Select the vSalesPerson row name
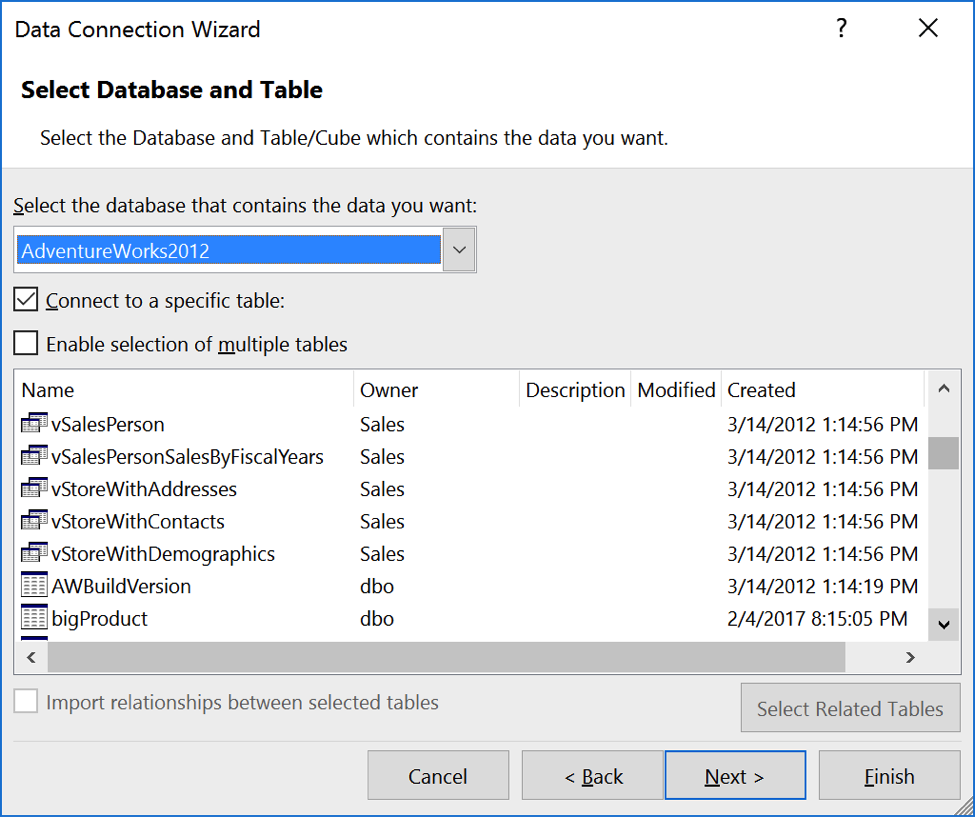The height and width of the screenshot is (817, 975). click(108, 424)
